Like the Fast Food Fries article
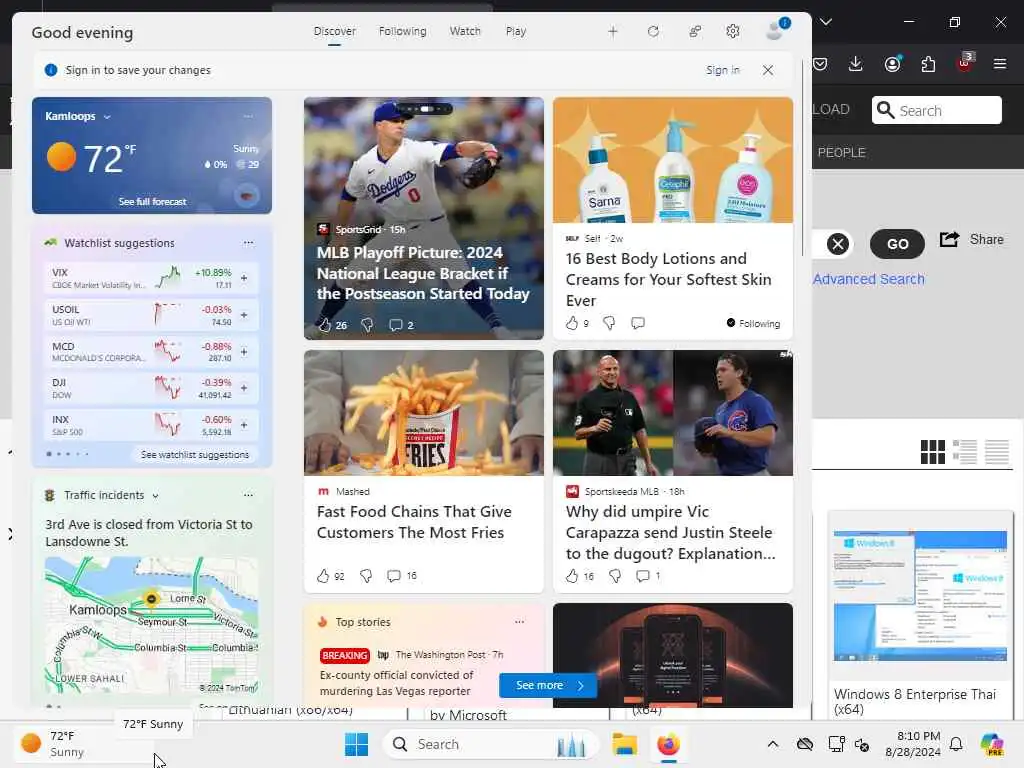This screenshot has width=1024, height=768. point(323,575)
